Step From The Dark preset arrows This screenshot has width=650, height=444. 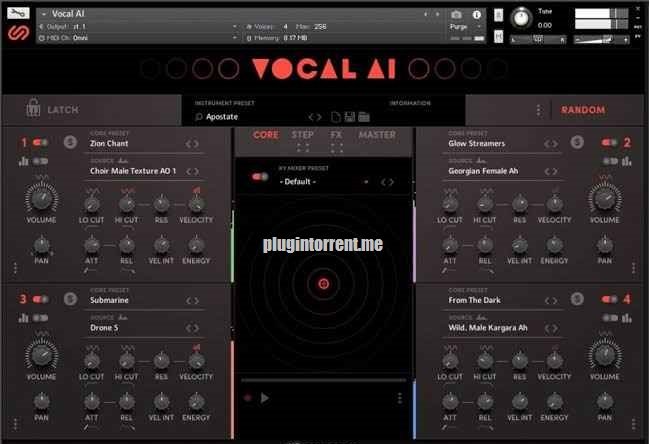(x=551, y=301)
